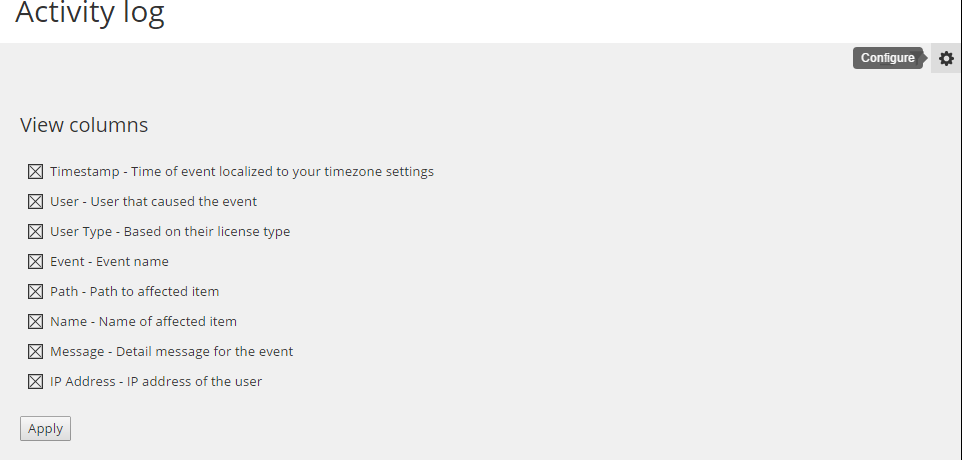Click the 'Path to affected item' label text
Viewport: 962px width, 460px height.
pos(155,292)
